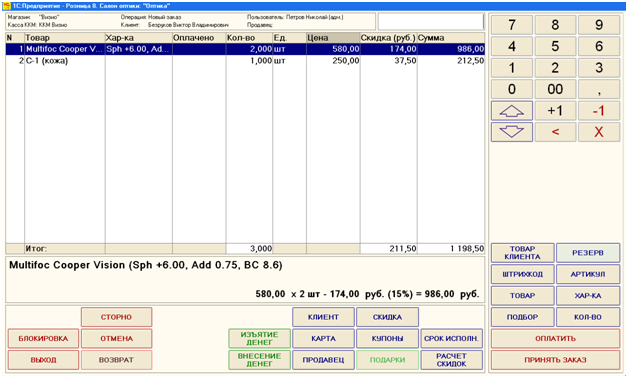Click the ОПЛАТИТЬ button

click(x=555, y=339)
